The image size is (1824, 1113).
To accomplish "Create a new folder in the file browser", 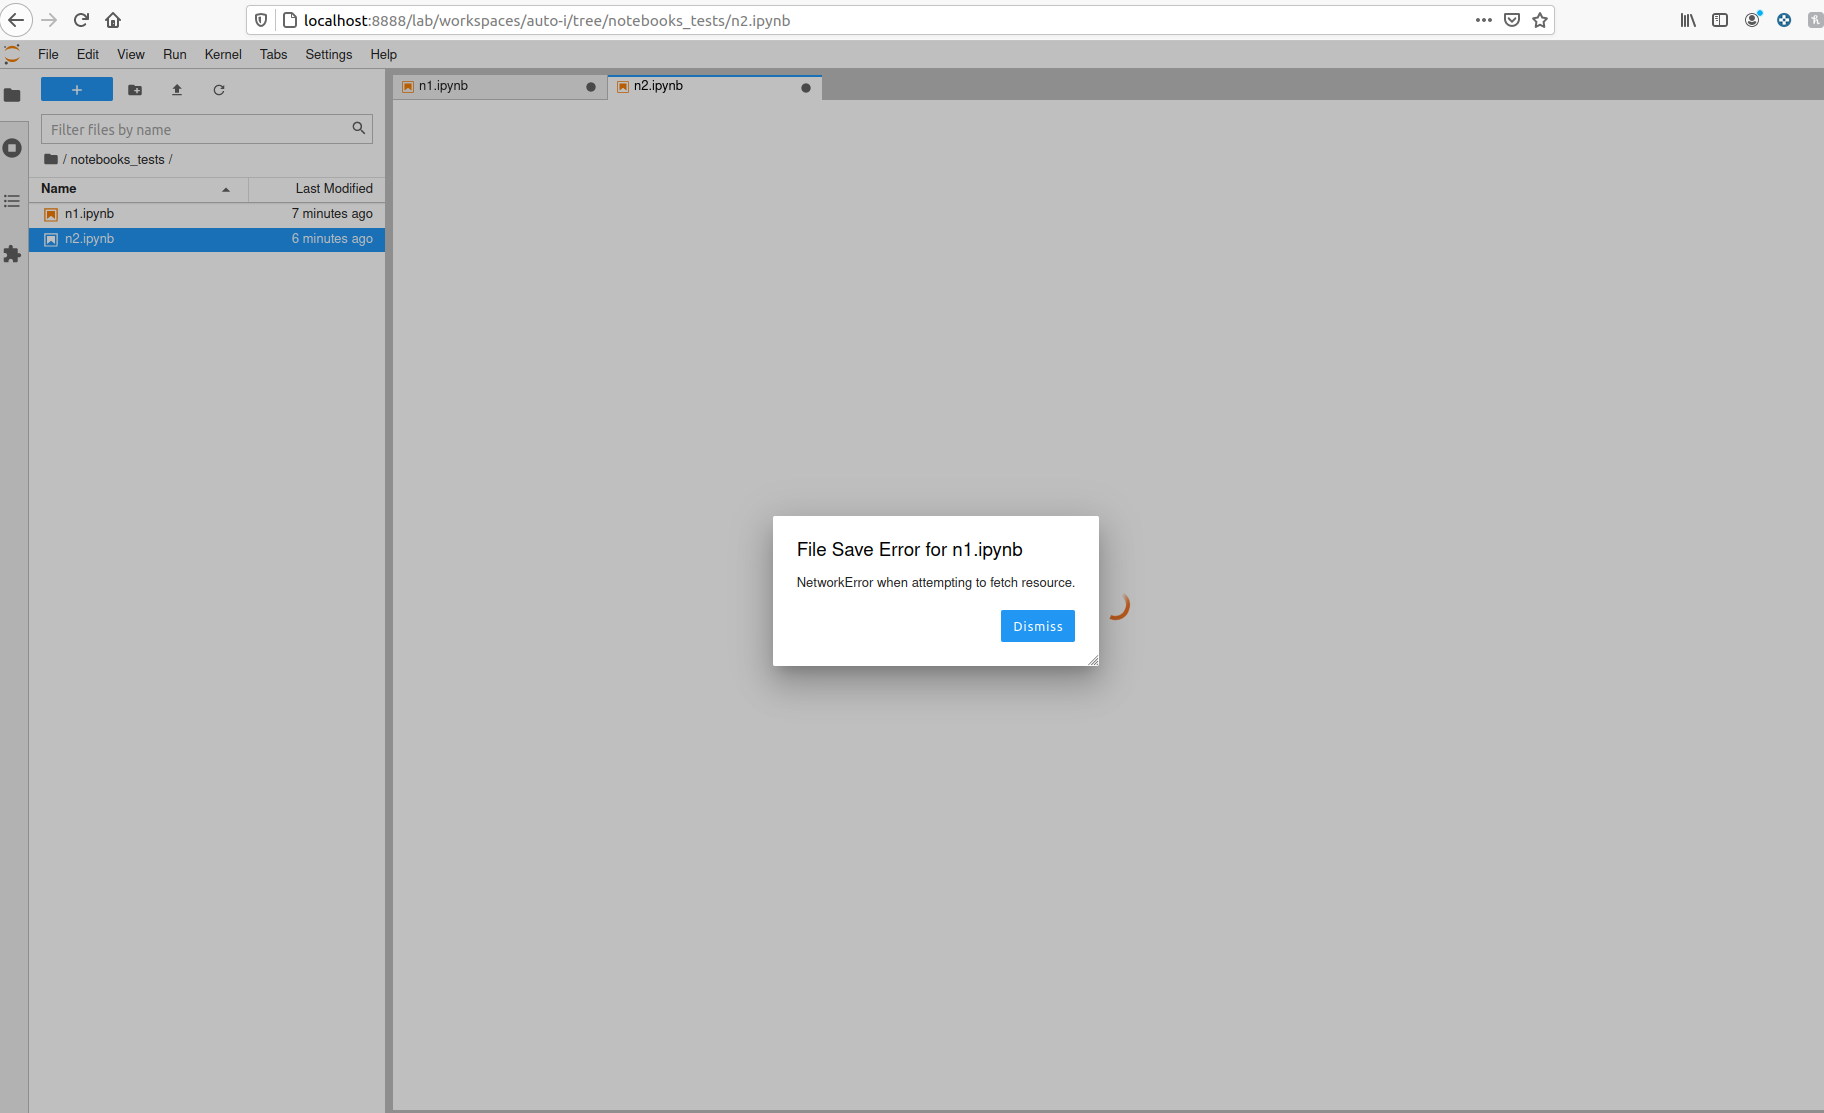I will pos(135,90).
